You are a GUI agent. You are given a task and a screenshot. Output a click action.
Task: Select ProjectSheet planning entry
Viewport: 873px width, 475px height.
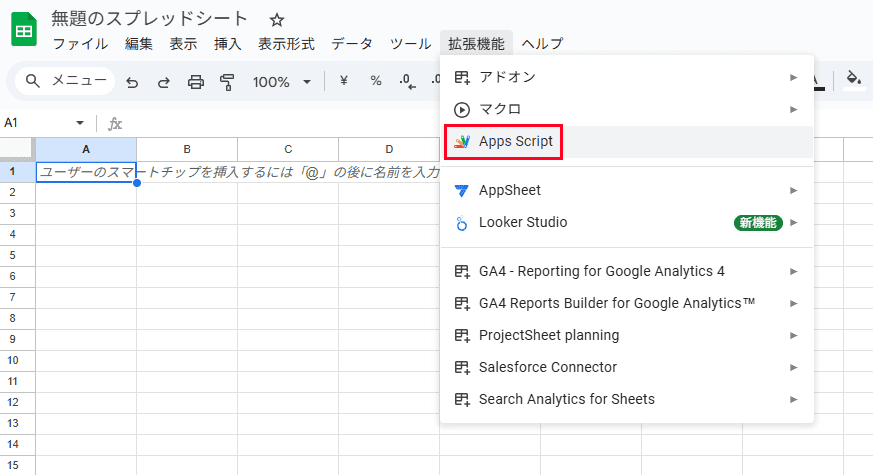pos(627,335)
